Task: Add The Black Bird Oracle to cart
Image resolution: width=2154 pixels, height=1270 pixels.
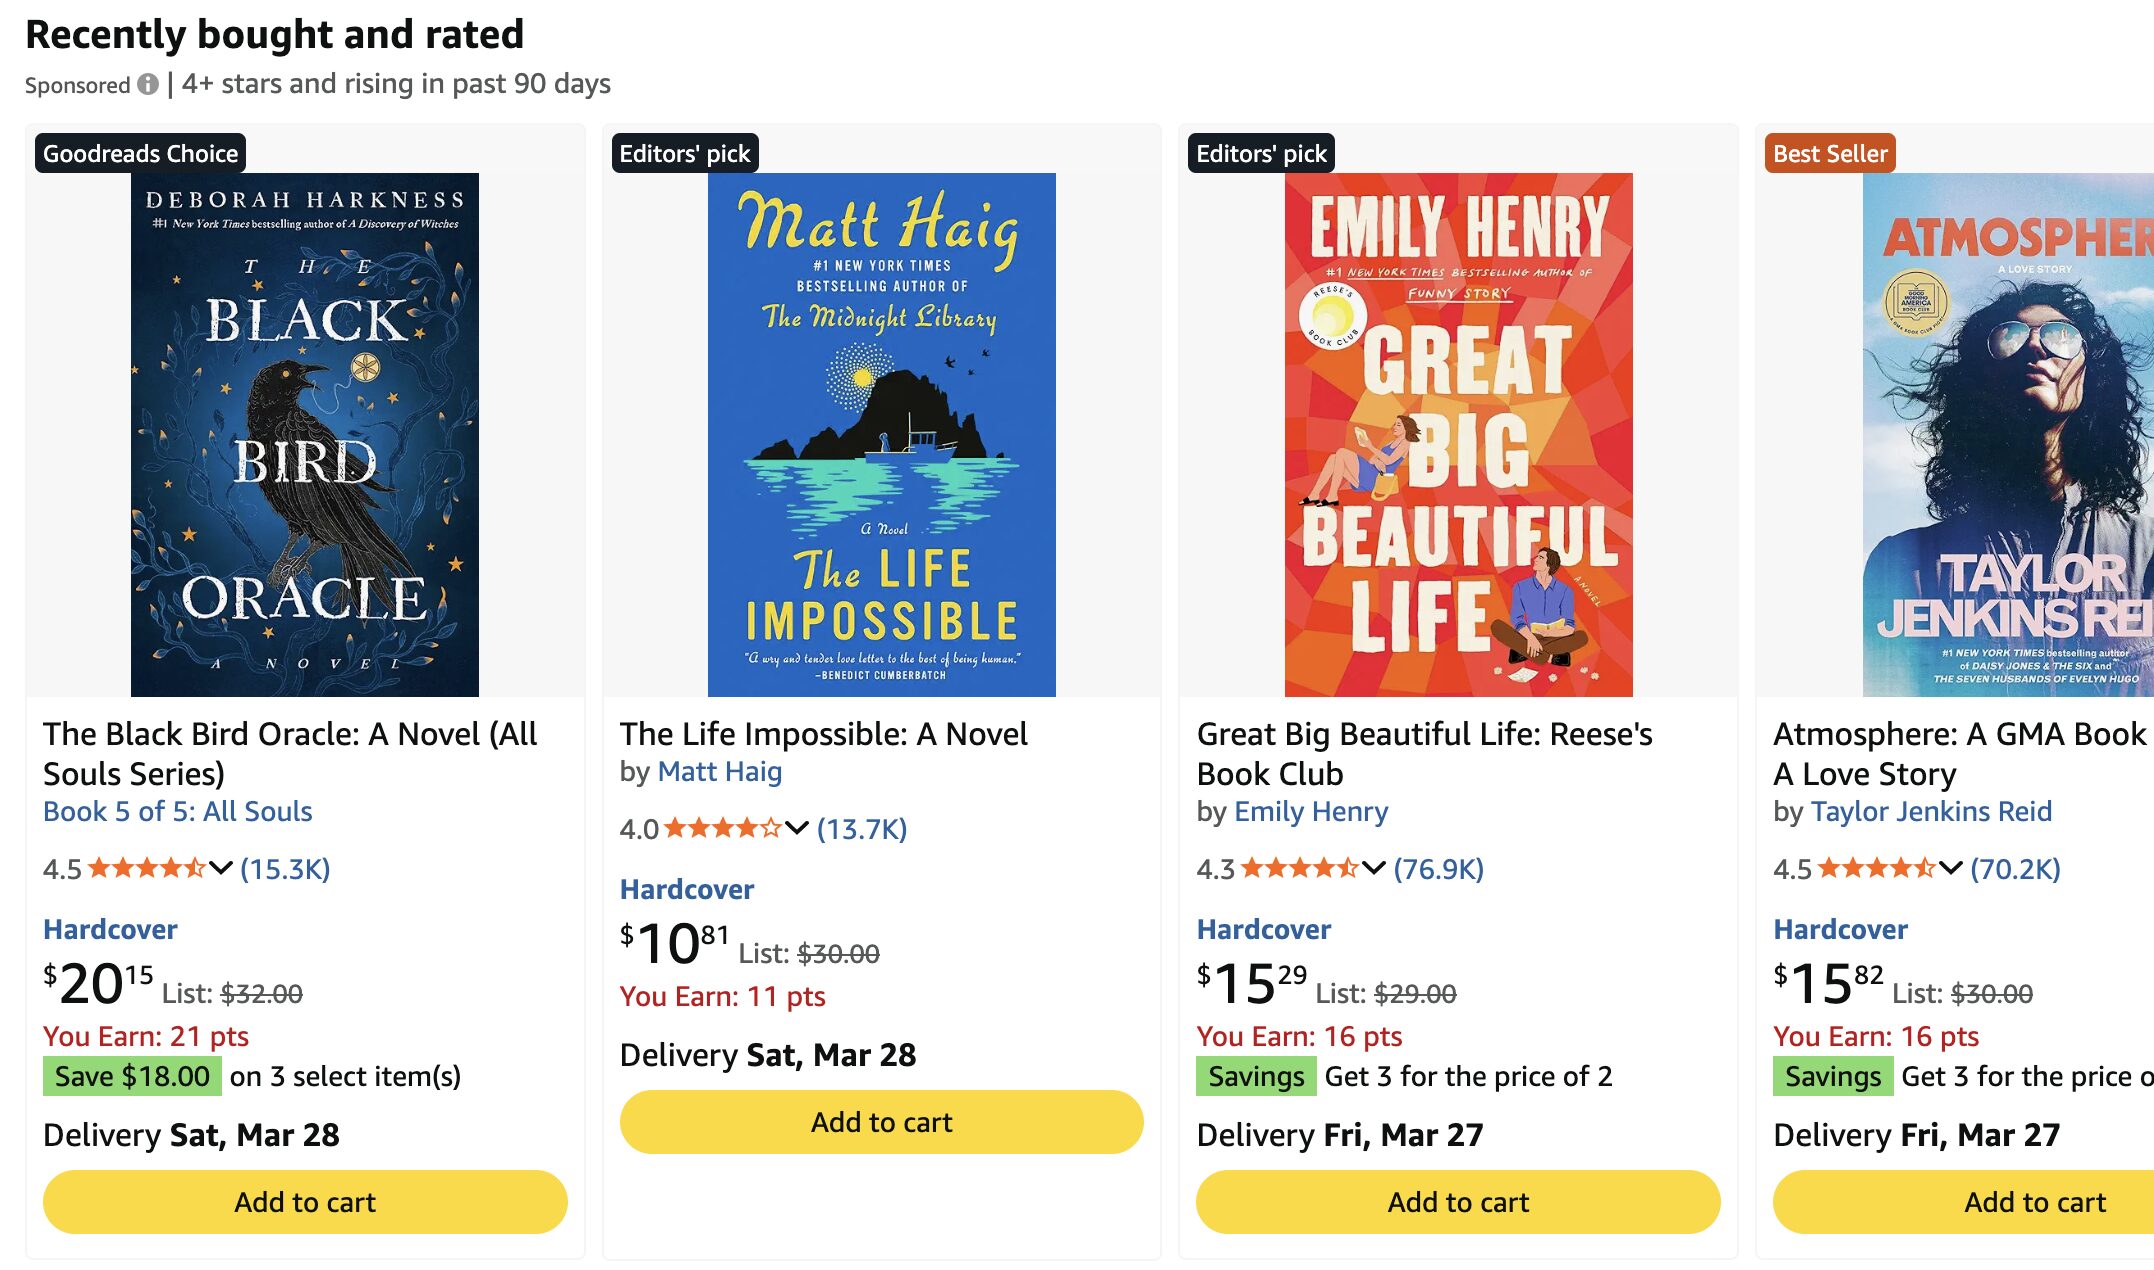Action: (x=303, y=1202)
